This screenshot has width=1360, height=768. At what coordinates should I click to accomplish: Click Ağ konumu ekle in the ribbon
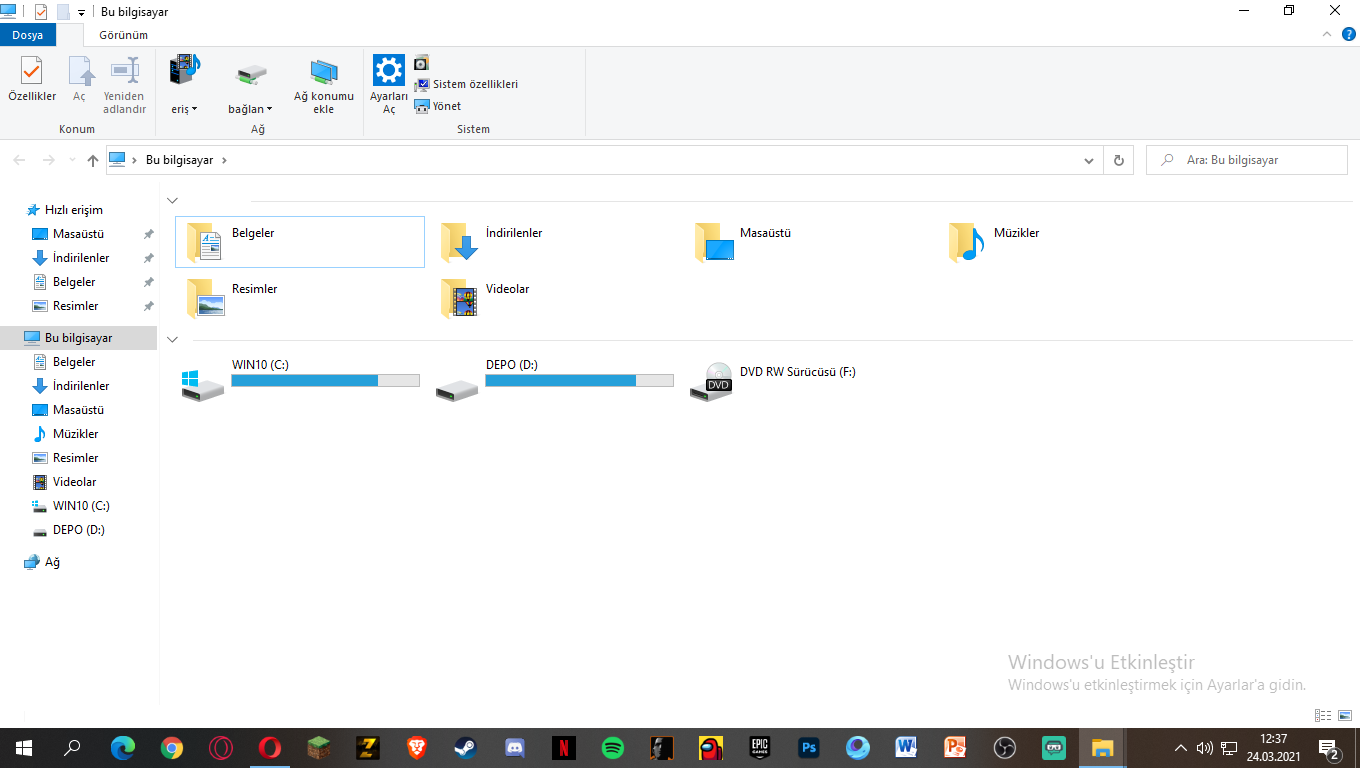pos(324,85)
